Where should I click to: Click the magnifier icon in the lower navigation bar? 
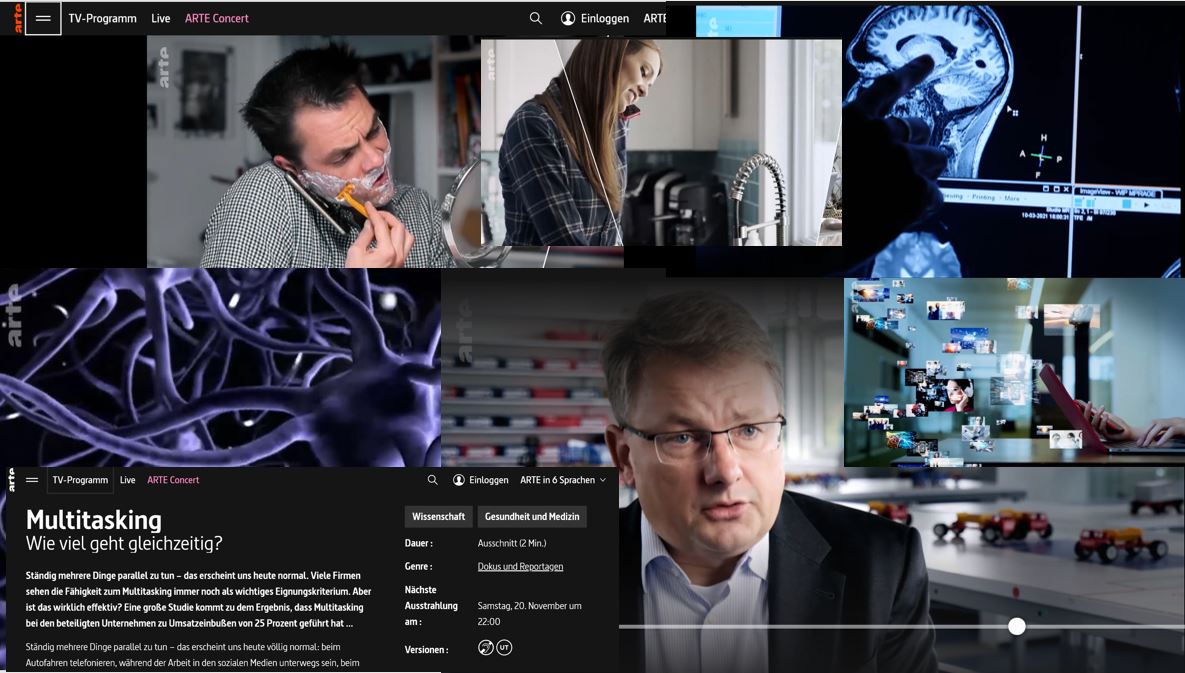click(432, 480)
